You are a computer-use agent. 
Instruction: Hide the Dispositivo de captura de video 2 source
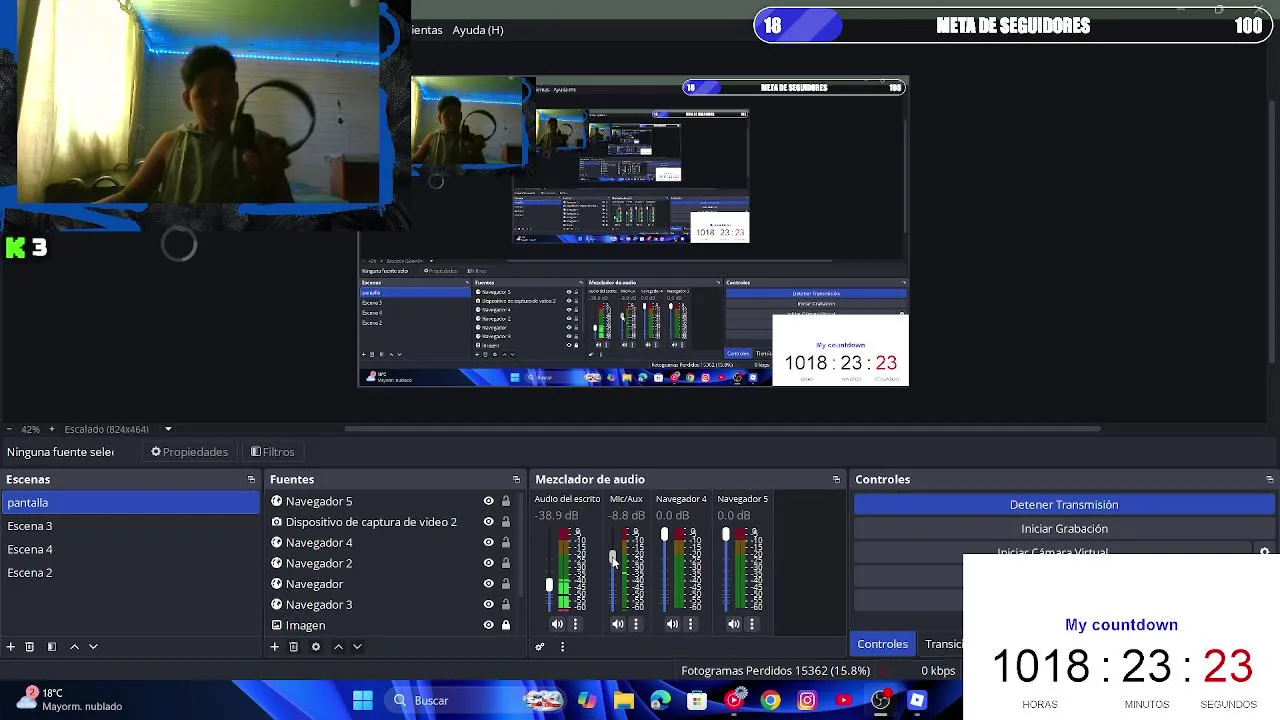489,522
